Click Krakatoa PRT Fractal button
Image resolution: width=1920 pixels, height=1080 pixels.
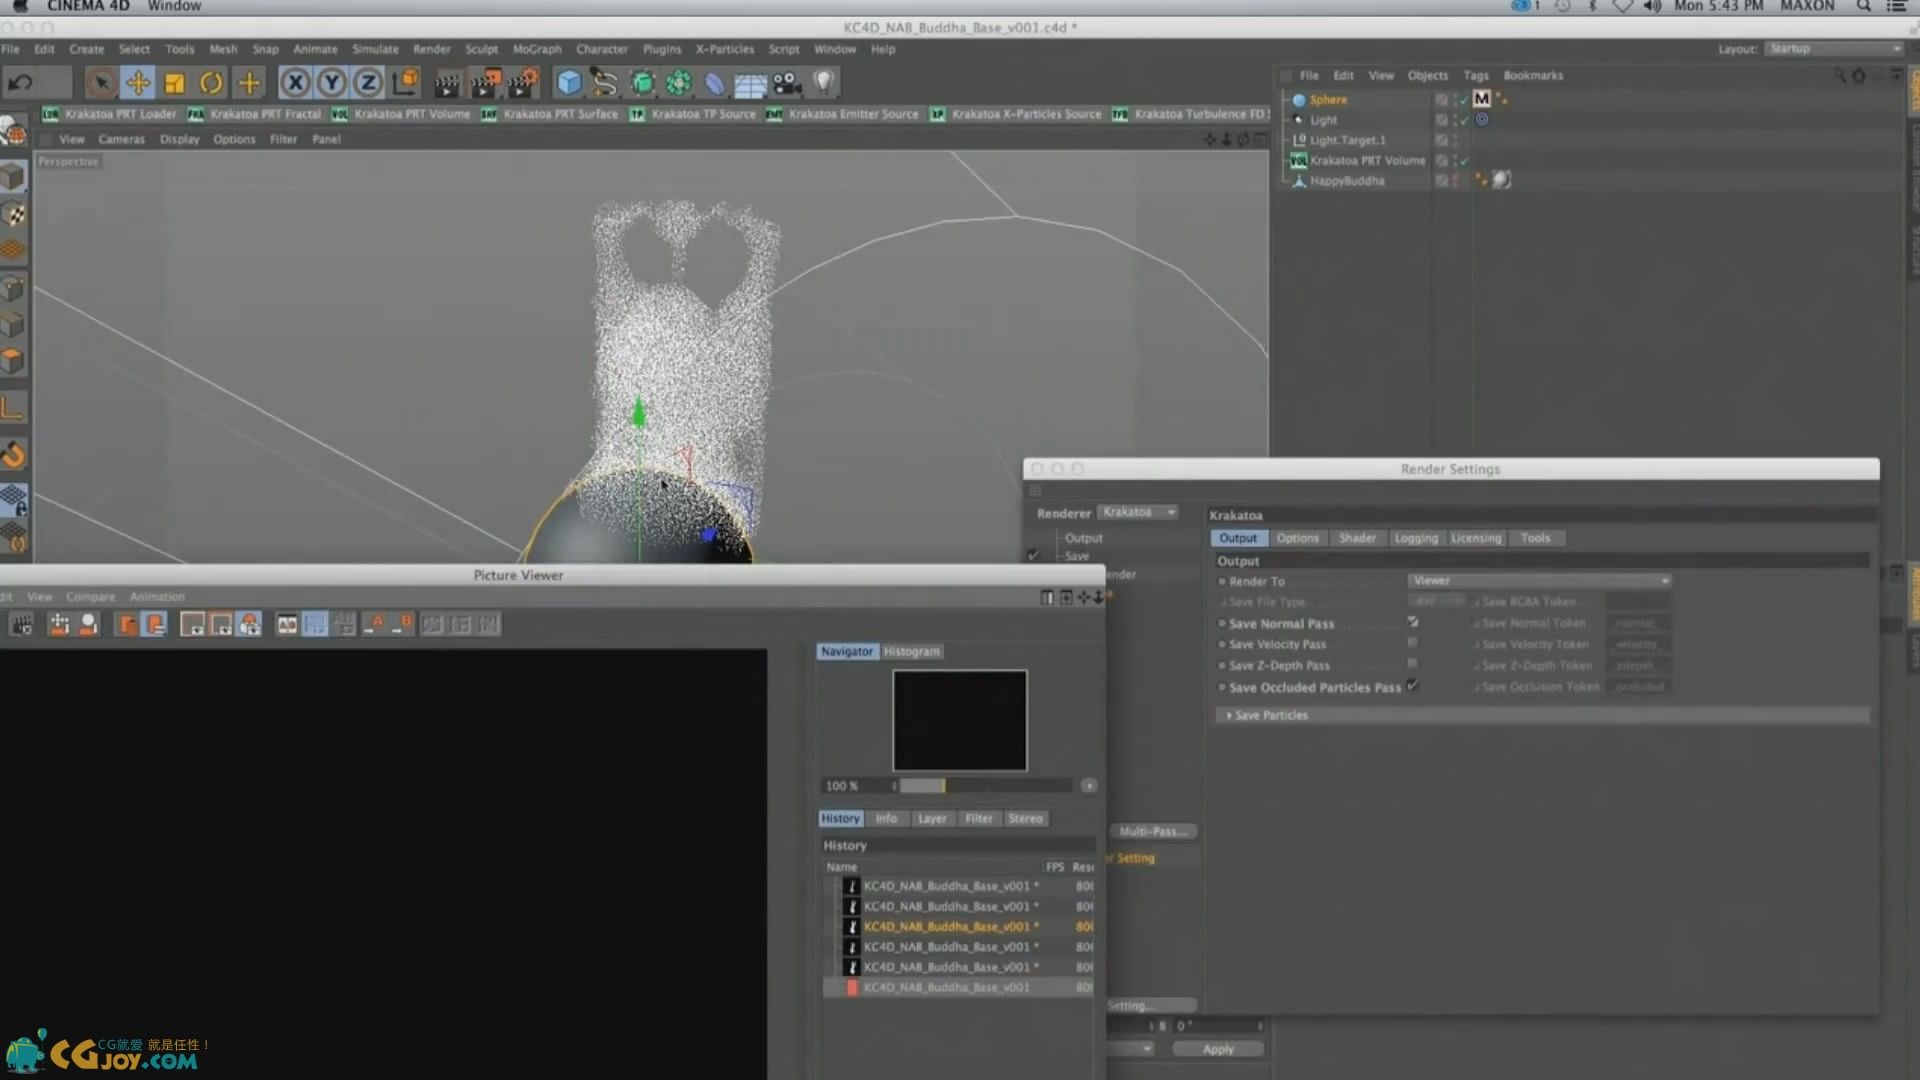[x=255, y=114]
